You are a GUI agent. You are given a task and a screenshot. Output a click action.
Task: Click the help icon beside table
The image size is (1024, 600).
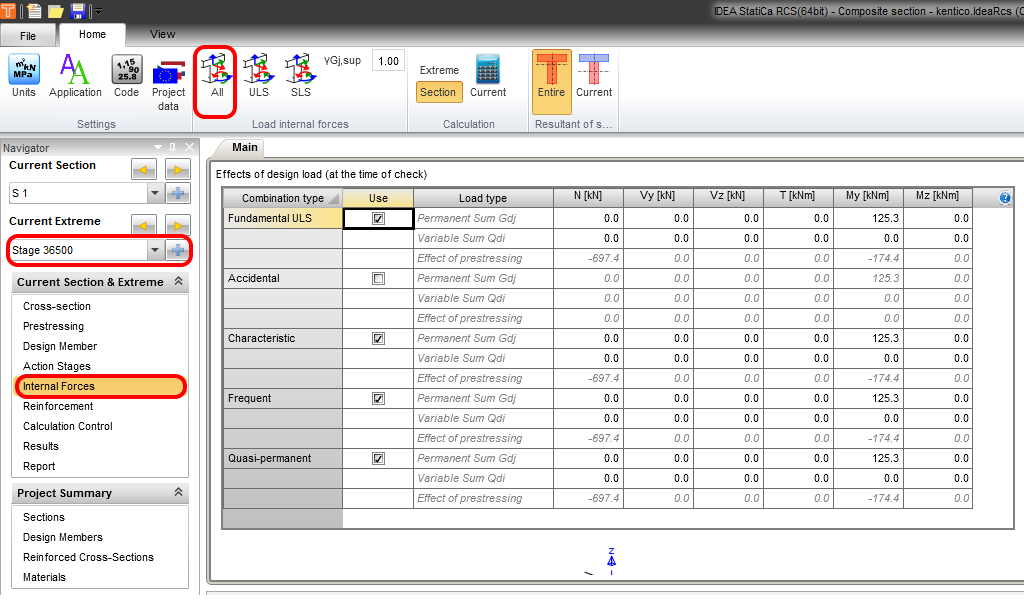click(1005, 198)
